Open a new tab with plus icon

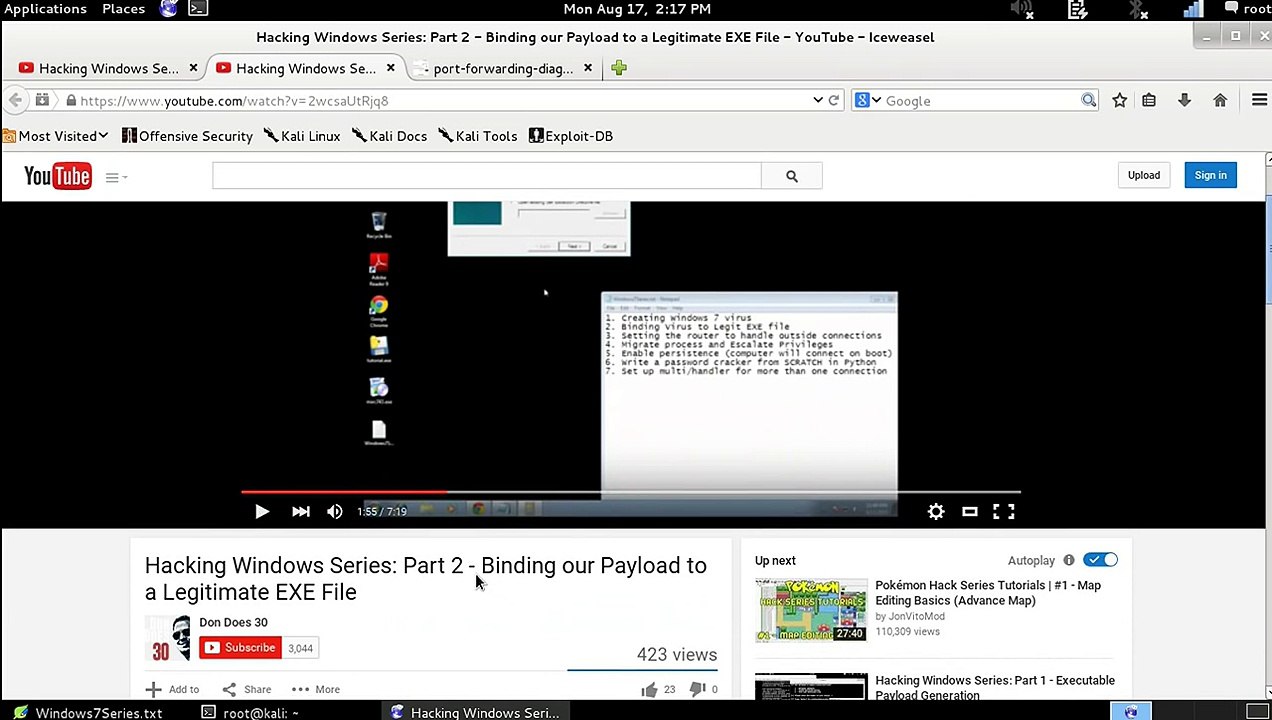point(619,68)
